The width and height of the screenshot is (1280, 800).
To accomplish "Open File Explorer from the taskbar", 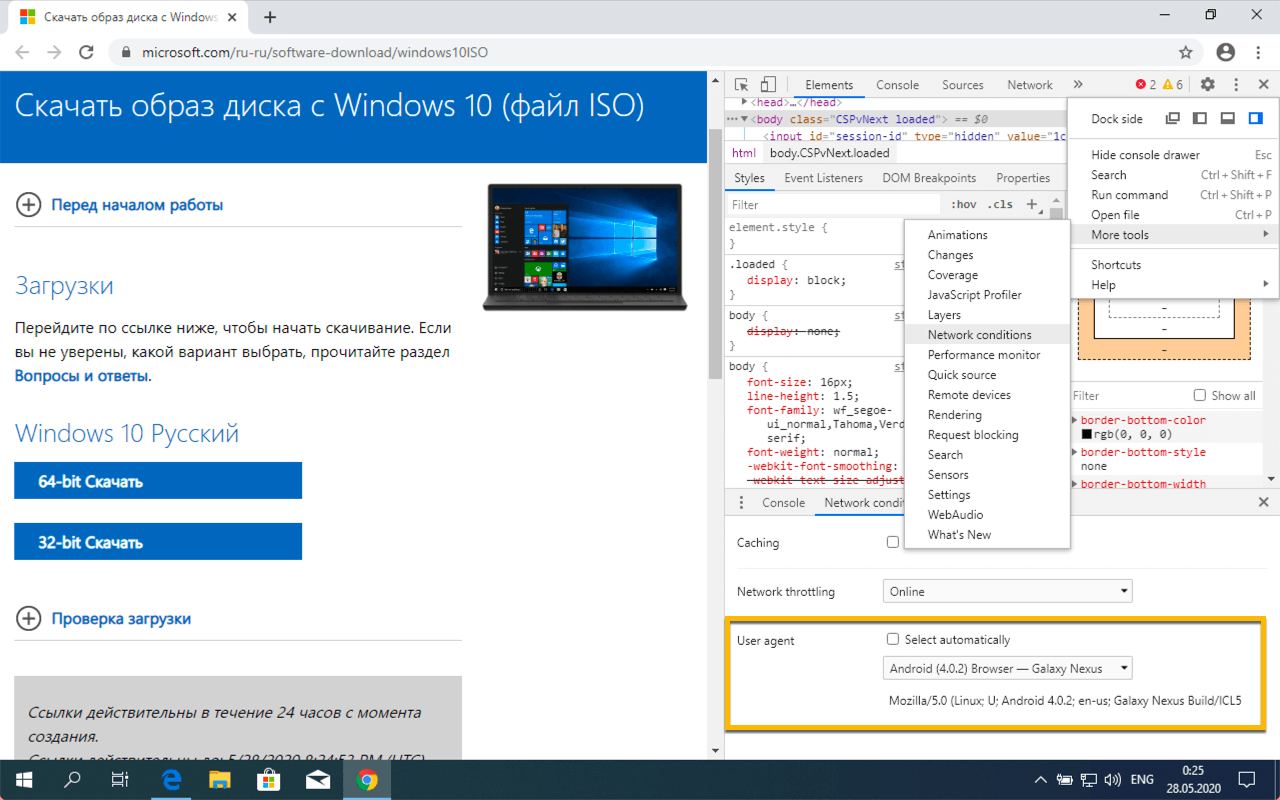I will pos(220,780).
